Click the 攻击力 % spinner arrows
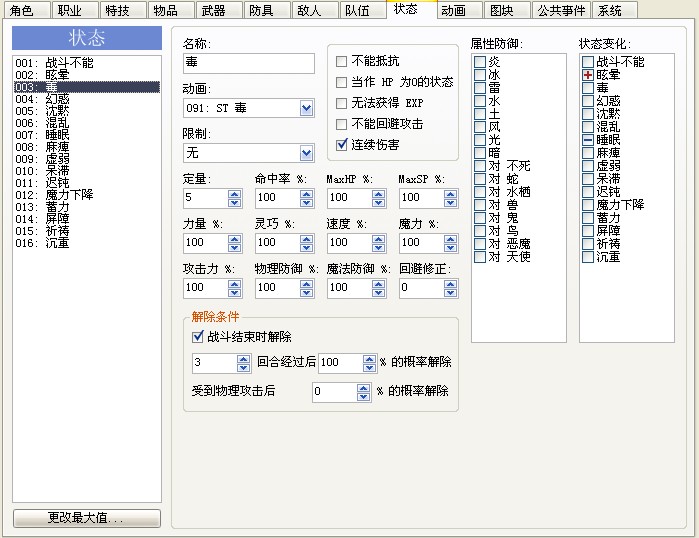Screen dimensions: 699x538 click(x=234, y=288)
